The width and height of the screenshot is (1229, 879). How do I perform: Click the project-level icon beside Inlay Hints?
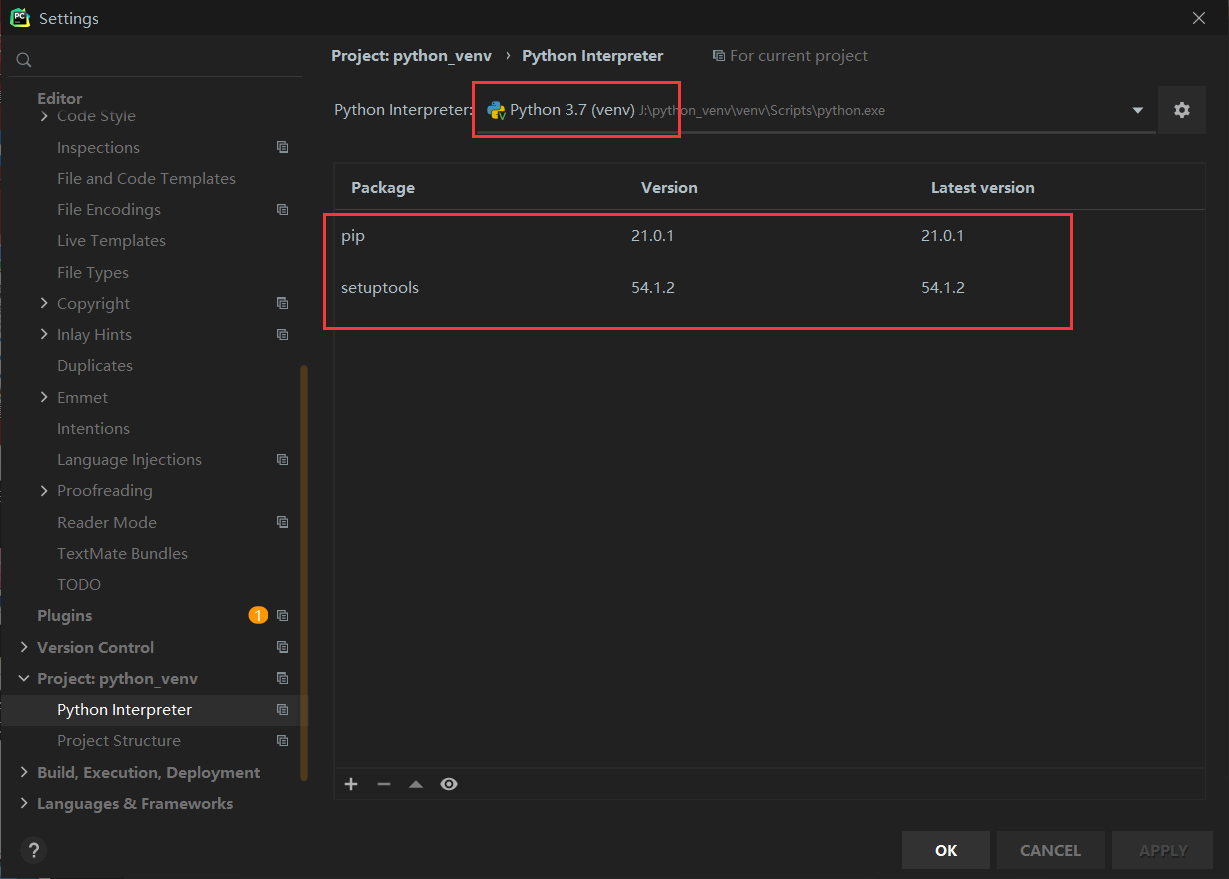click(x=283, y=334)
